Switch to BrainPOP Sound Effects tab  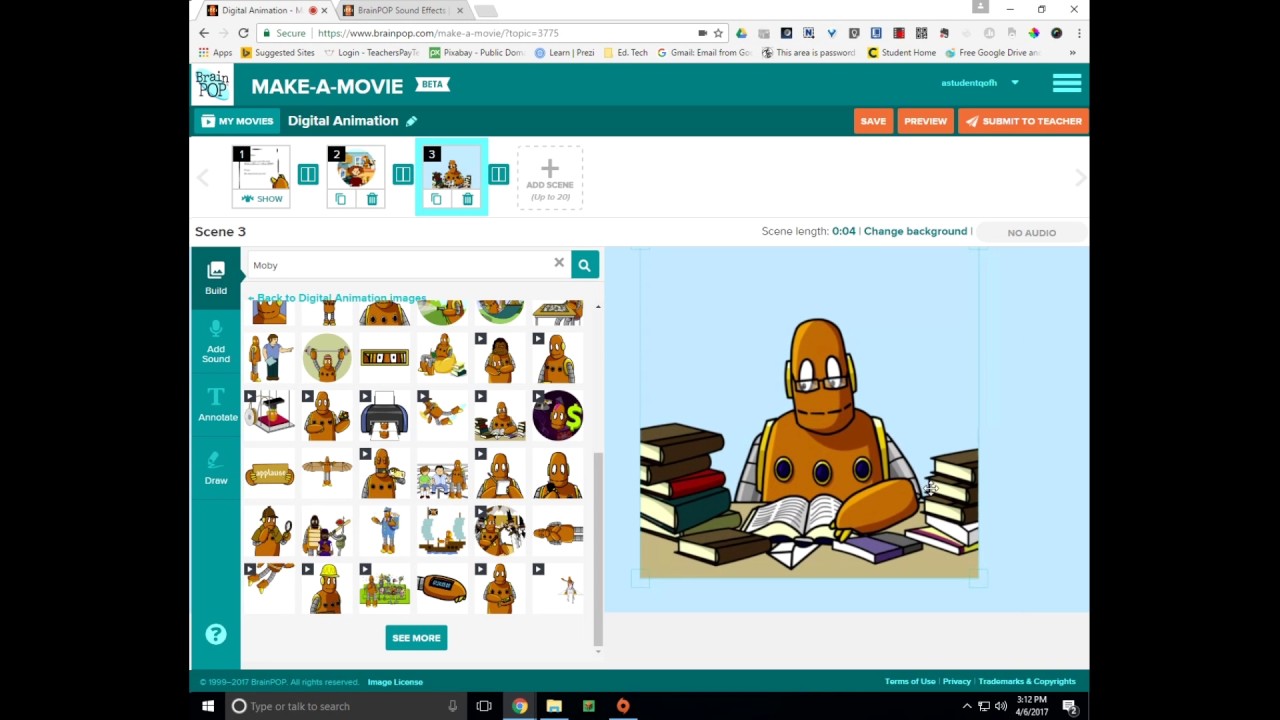(x=402, y=10)
